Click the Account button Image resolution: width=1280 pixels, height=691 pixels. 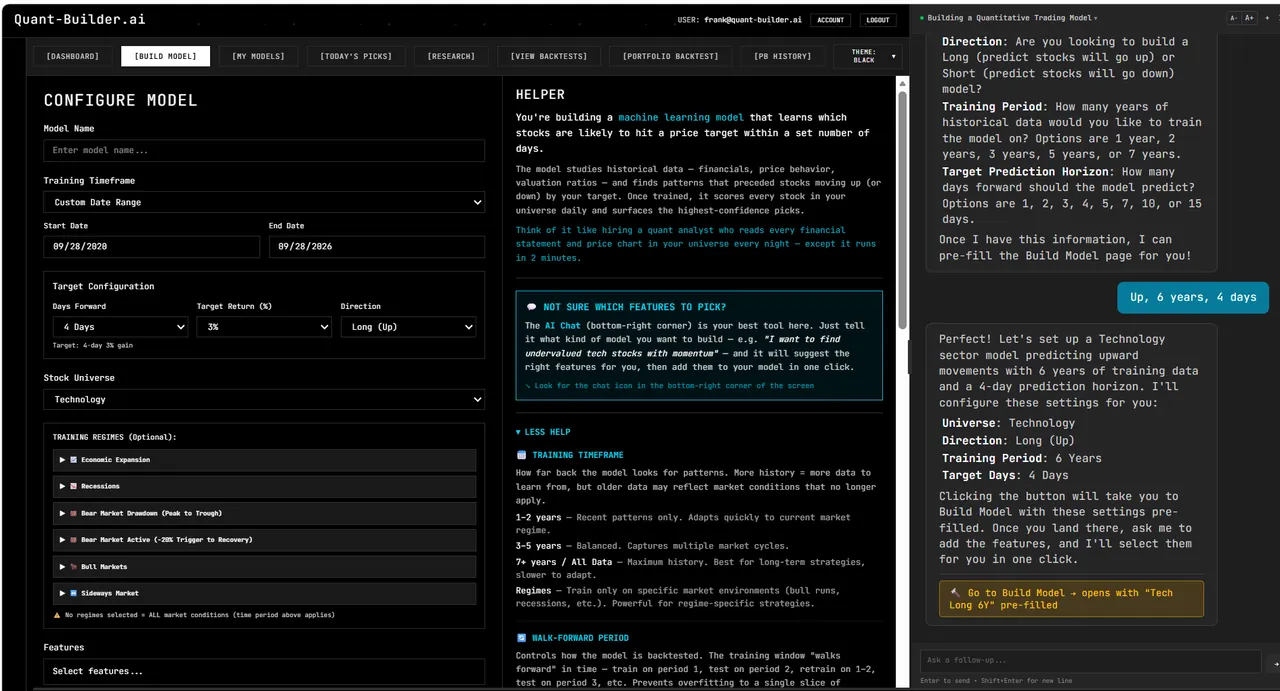830,20
